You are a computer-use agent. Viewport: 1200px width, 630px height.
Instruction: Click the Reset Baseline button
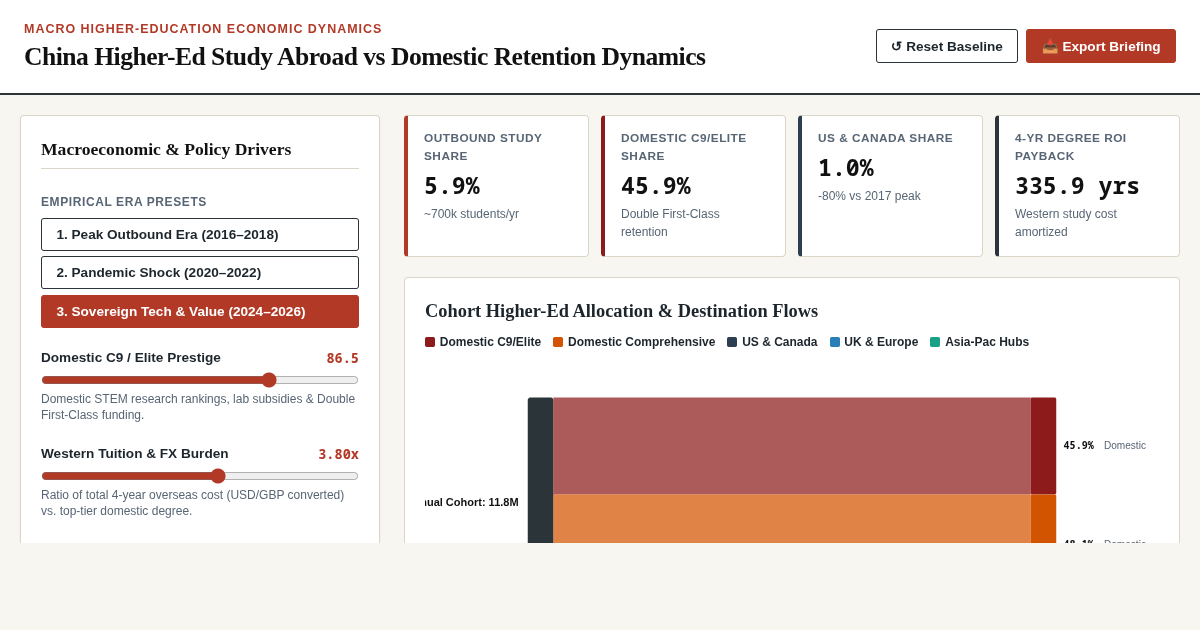(947, 46)
